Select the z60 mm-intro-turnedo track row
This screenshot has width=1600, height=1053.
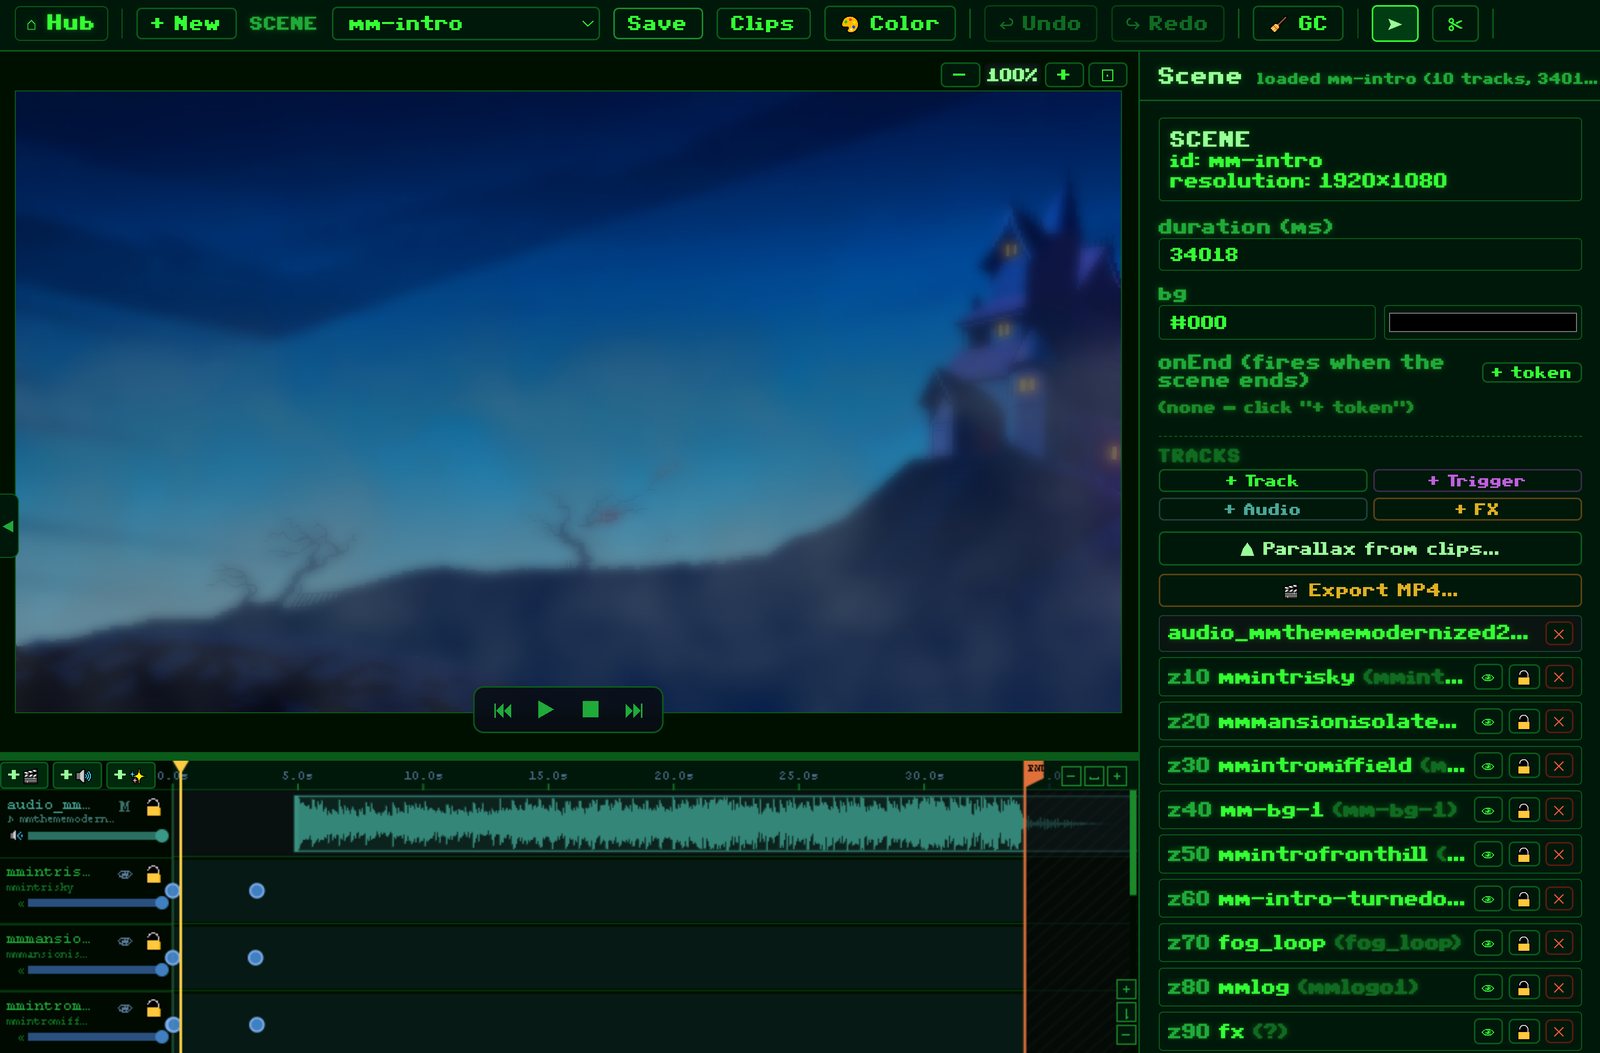1369,899
